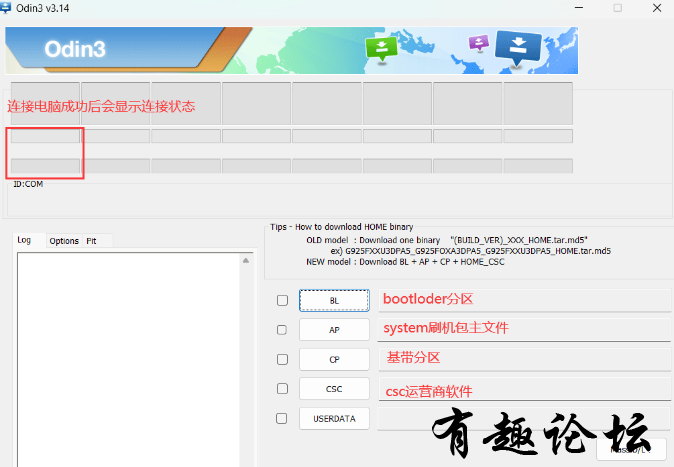Click the purple transfer icon in banner
Viewport: 674px width, 467px height.
tap(479, 43)
